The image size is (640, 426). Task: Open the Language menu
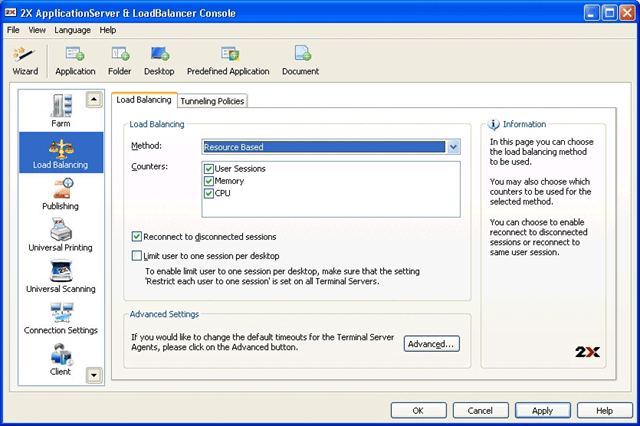coord(72,30)
